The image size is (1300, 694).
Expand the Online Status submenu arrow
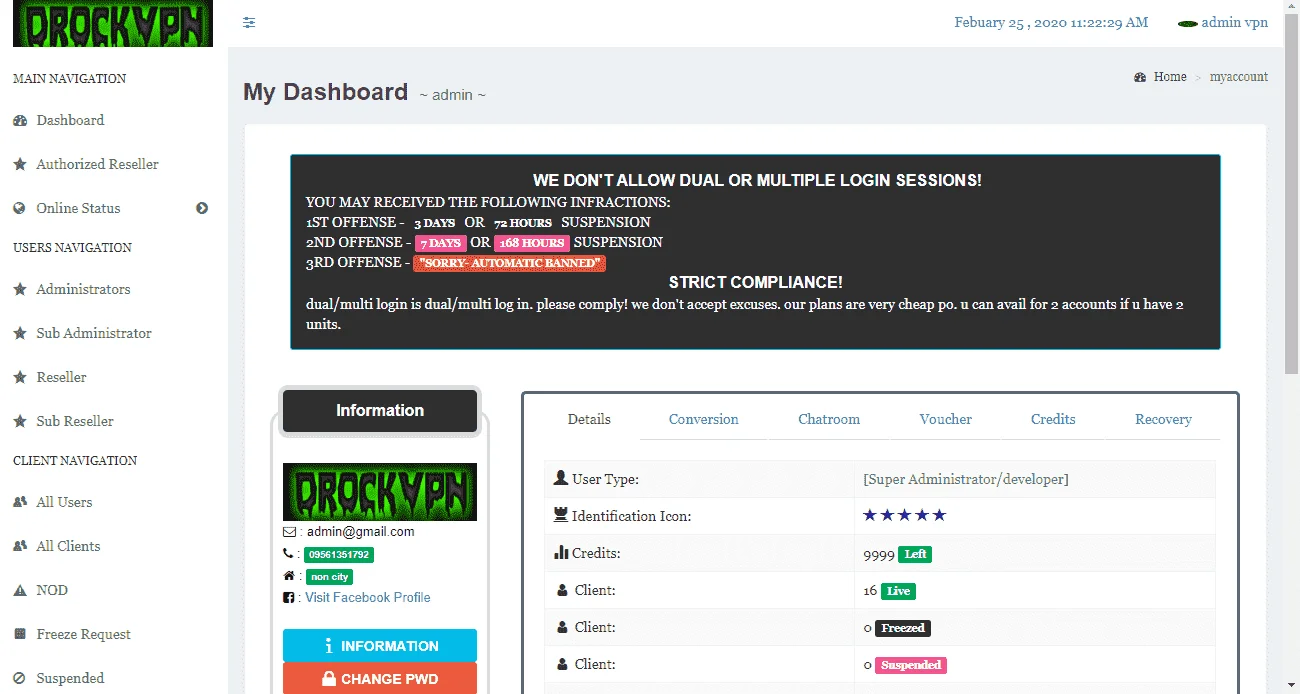[x=202, y=208]
